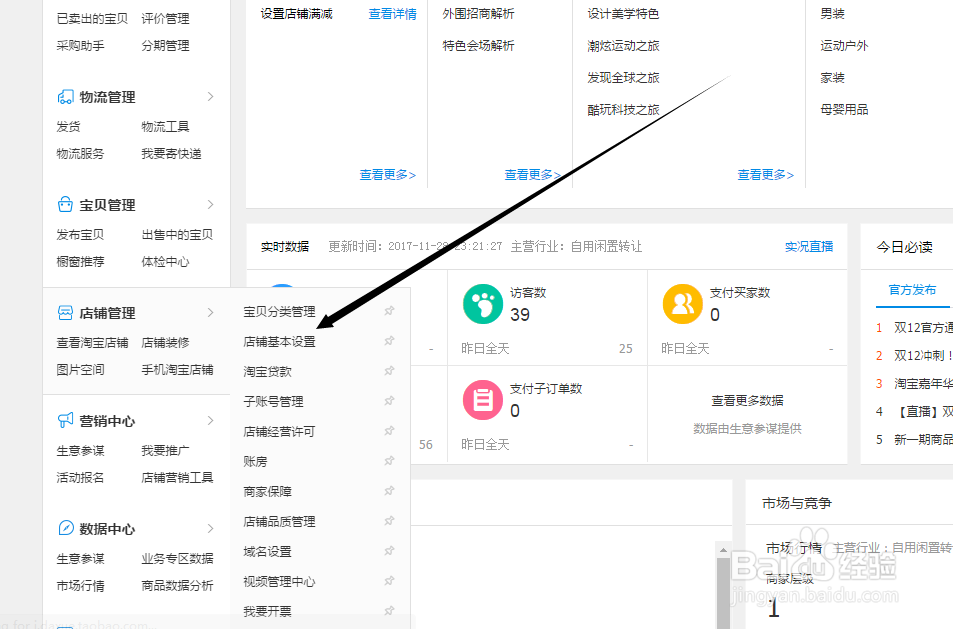The image size is (953, 629).
Task: Open the 实况直播 link
Action: [809, 246]
